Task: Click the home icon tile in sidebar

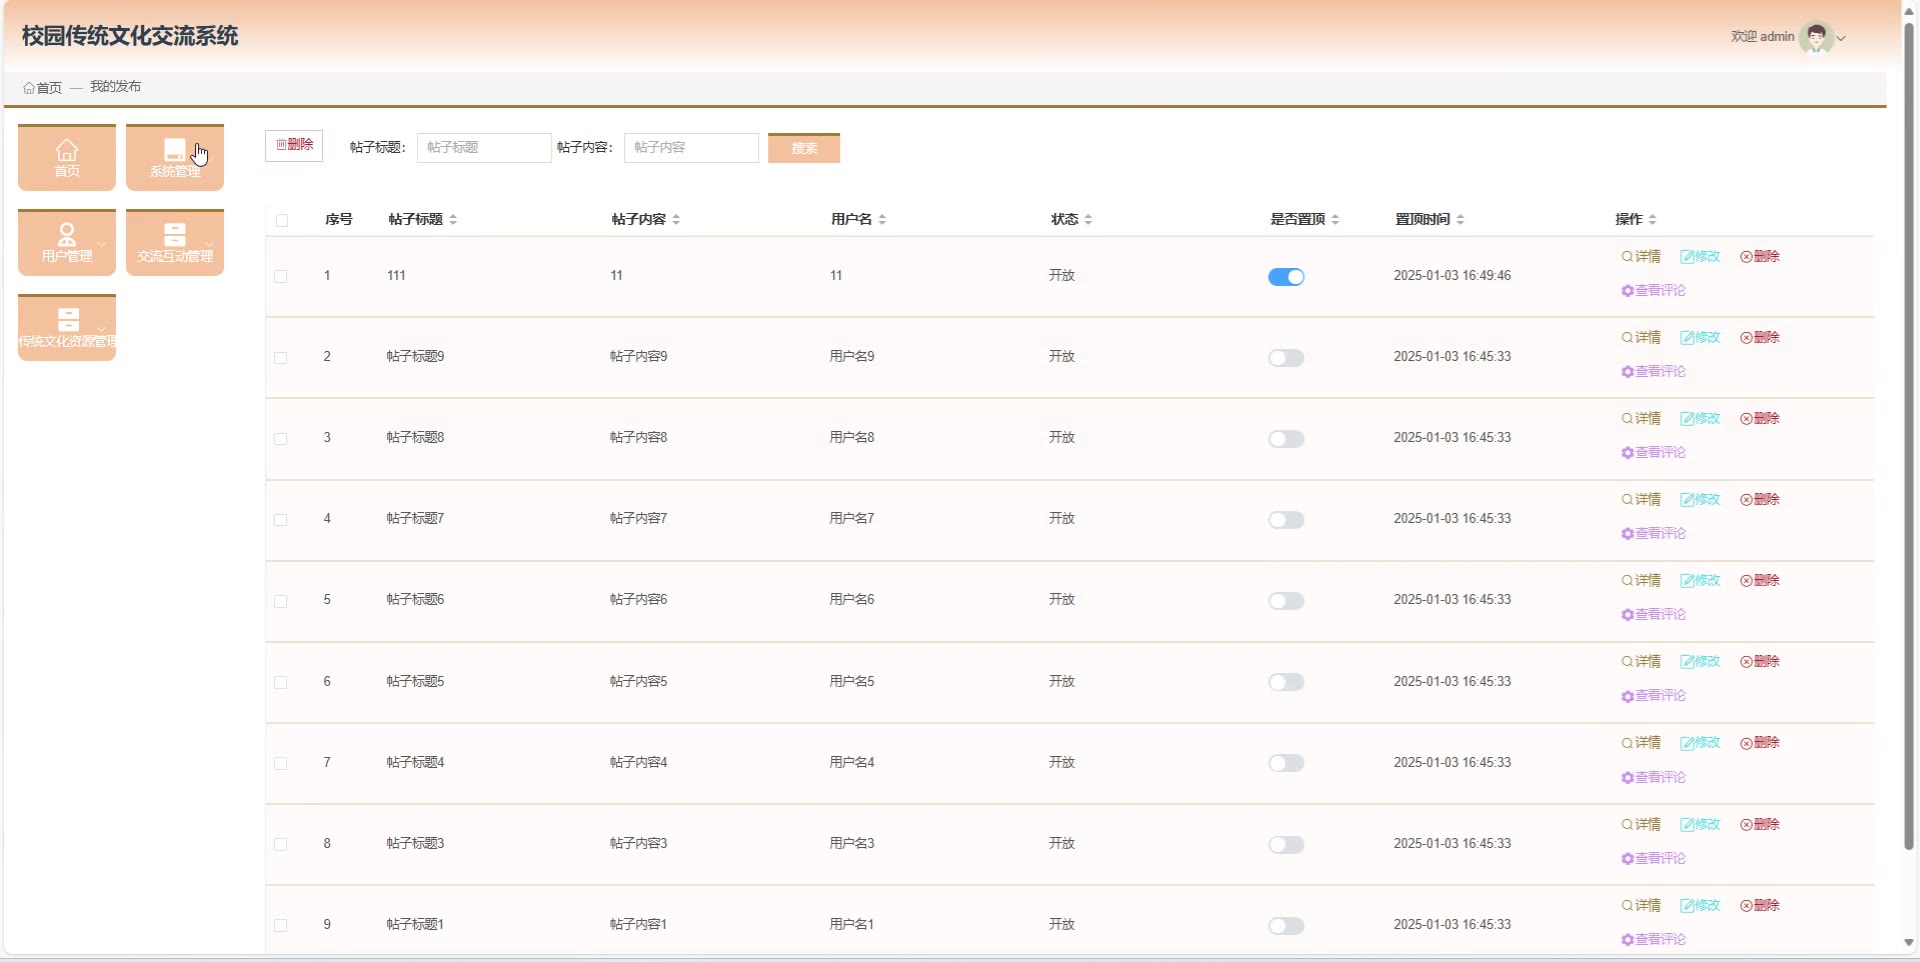Action: pos(67,157)
